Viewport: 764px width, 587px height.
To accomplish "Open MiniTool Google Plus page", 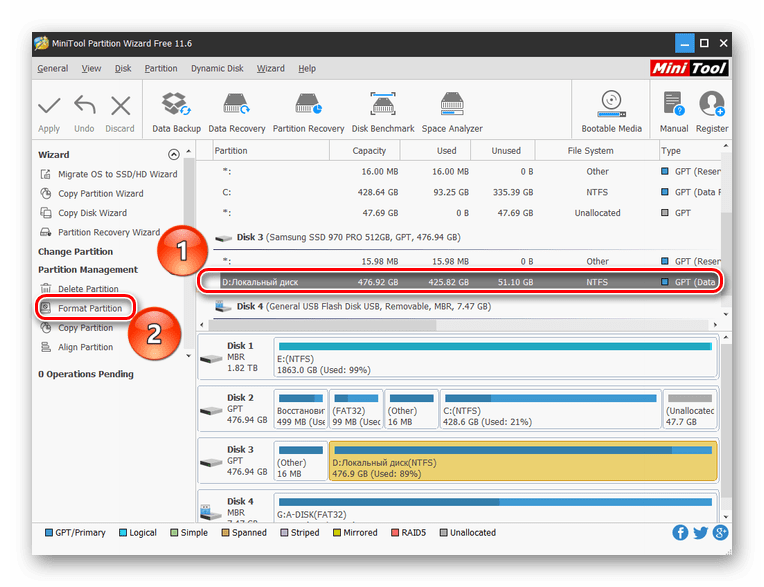I will [x=720, y=533].
